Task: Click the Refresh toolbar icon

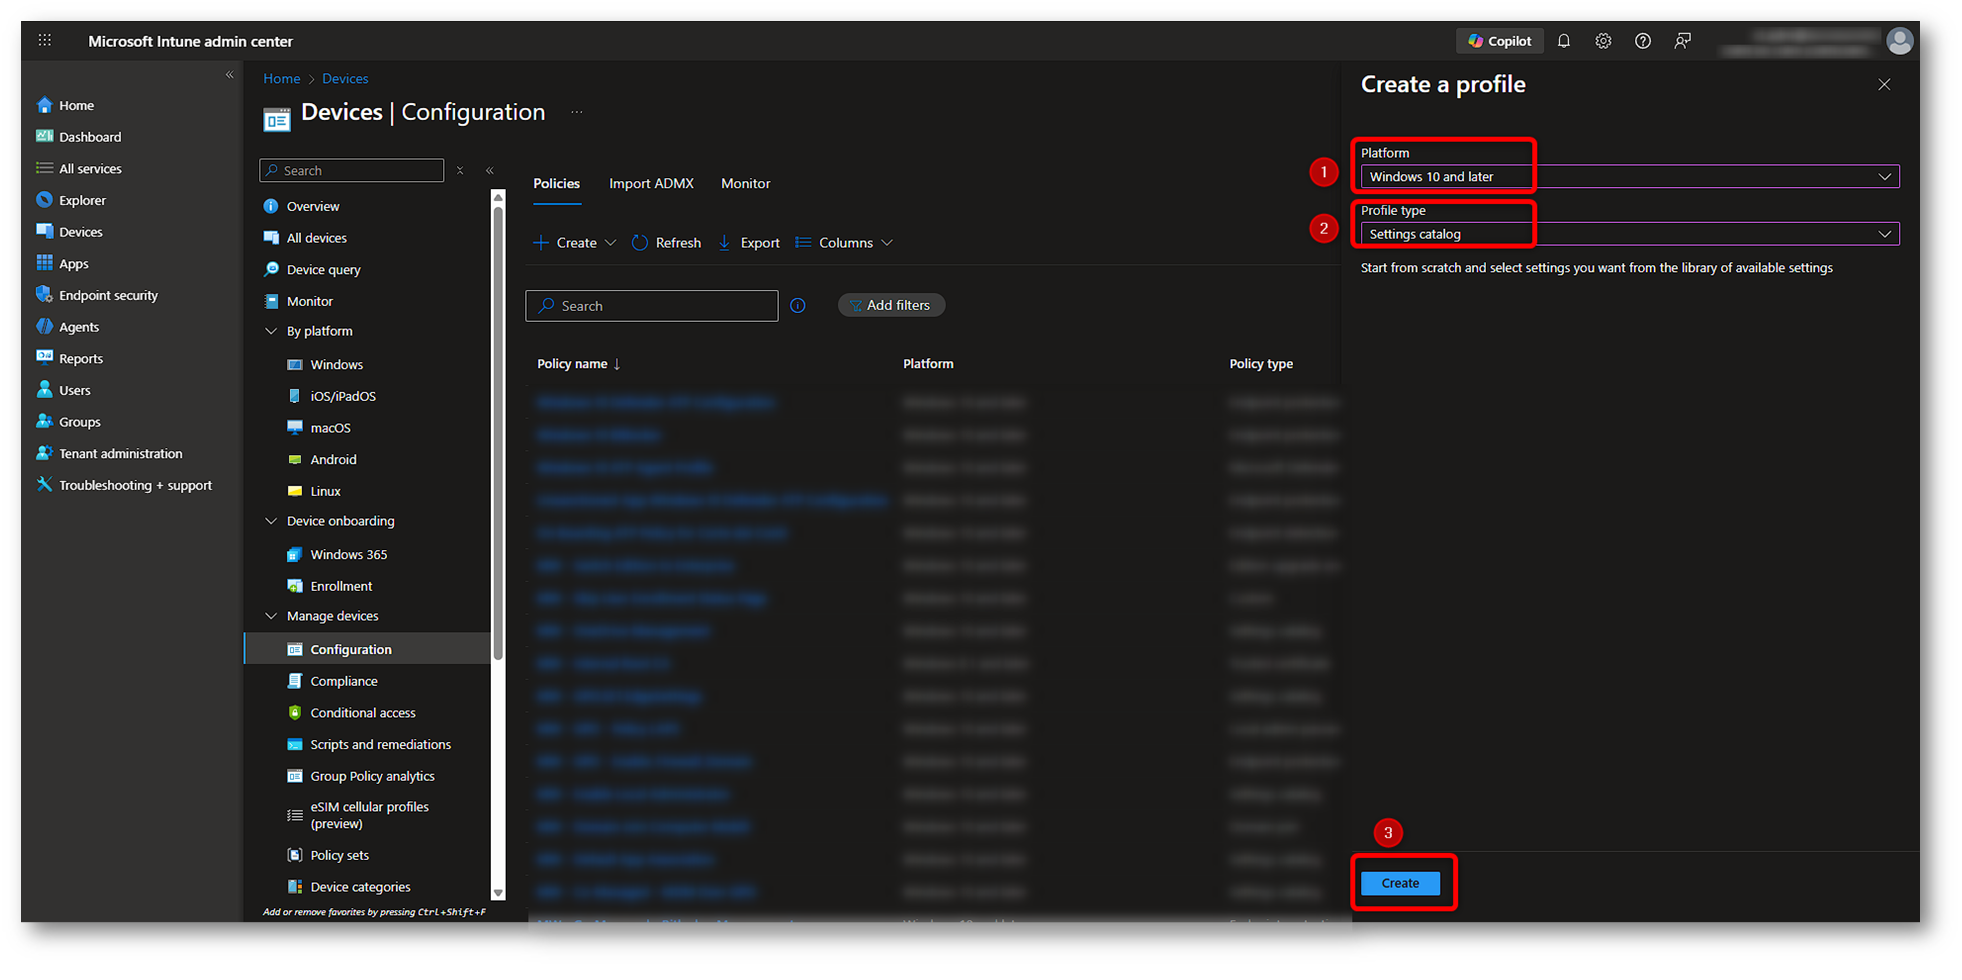Action: 666,243
